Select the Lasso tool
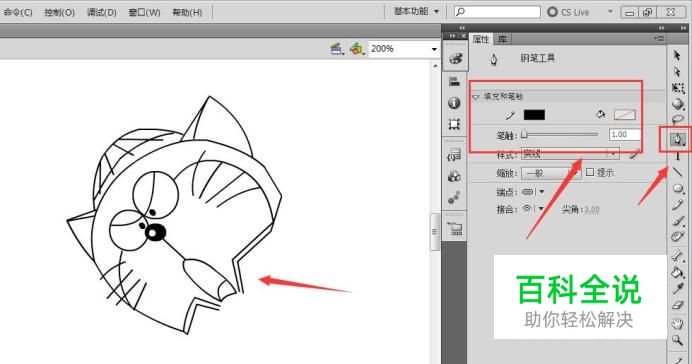Screen dimensions: 692x364 [x=677, y=120]
